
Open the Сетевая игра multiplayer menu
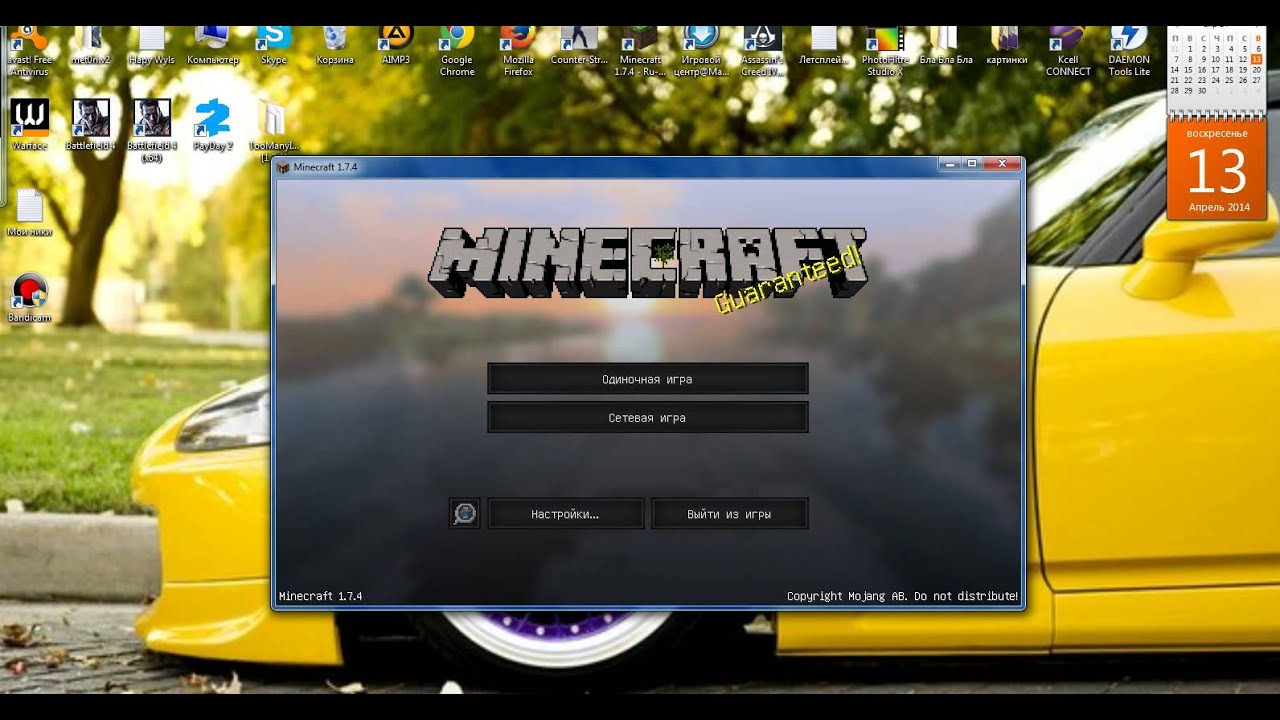coord(647,417)
